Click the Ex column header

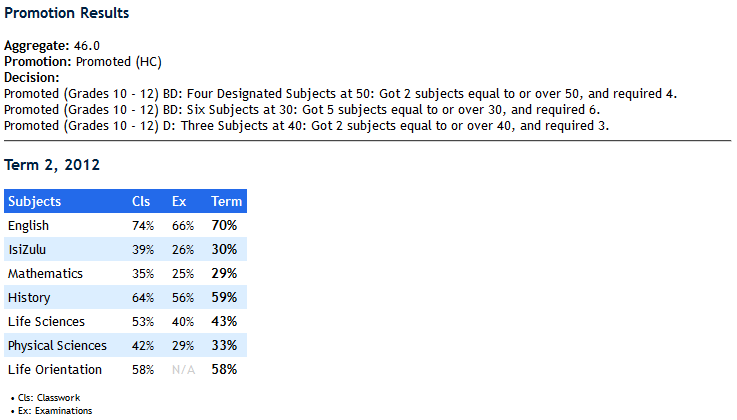tap(179, 201)
